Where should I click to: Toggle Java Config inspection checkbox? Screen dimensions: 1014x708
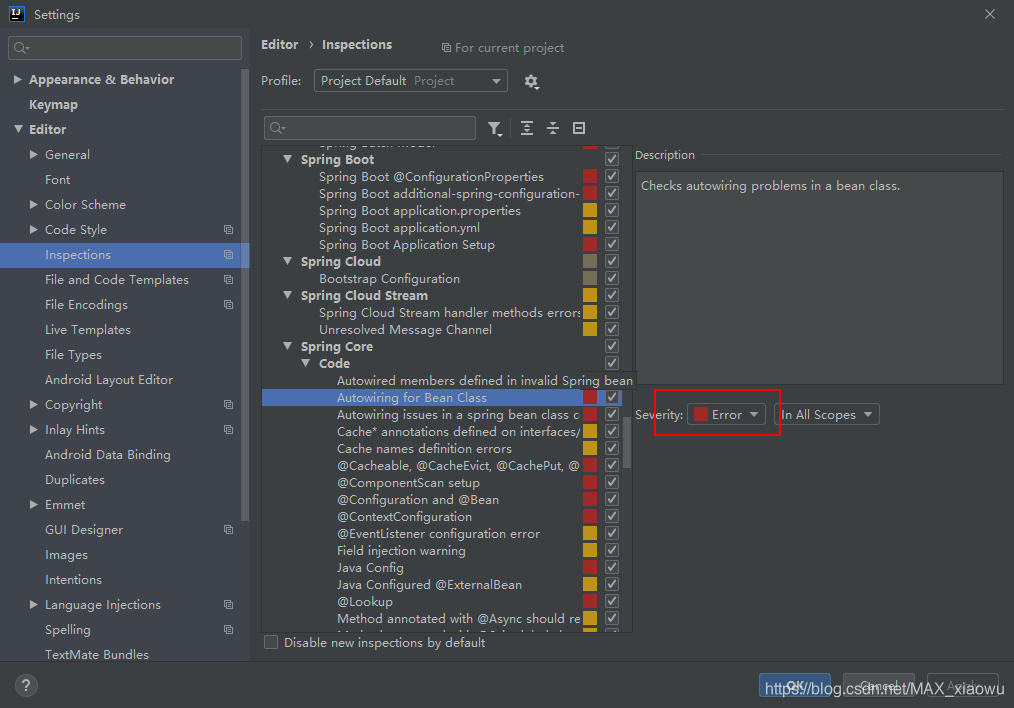pyautogui.click(x=612, y=567)
